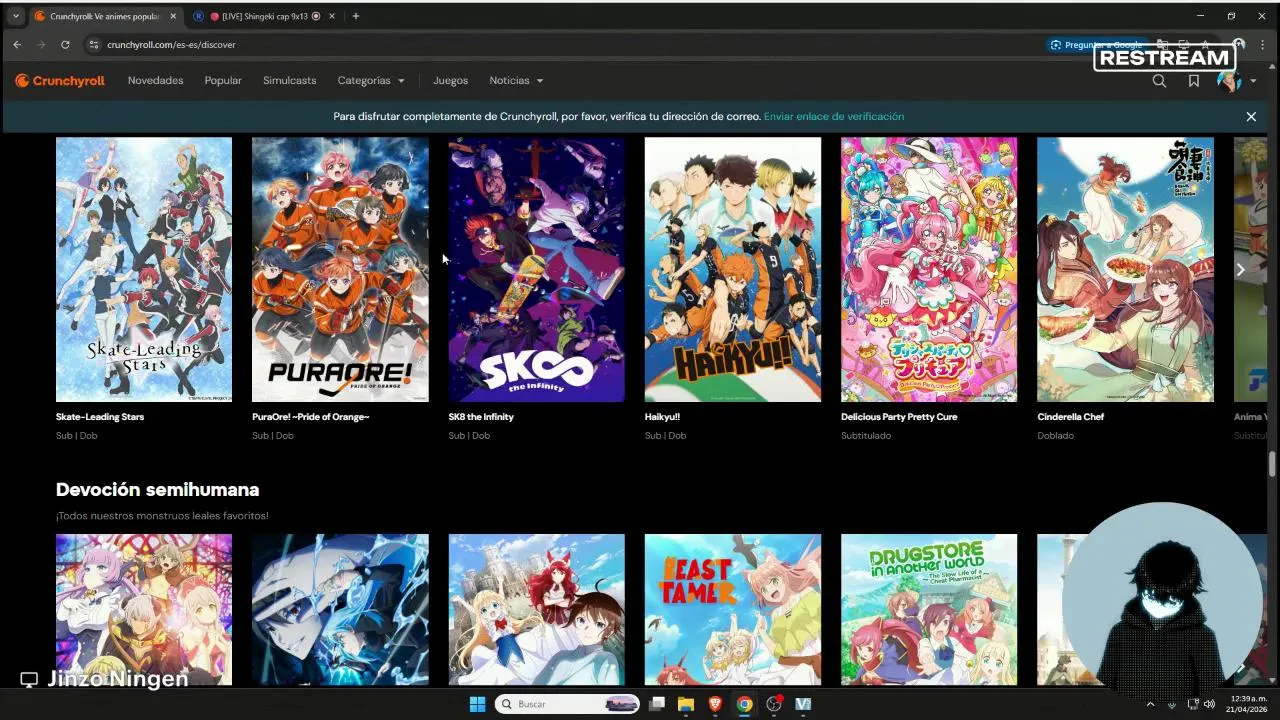Screen dimensions: 1280x720
Task: Expand the Categorías dropdown
Action: click(x=371, y=81)
